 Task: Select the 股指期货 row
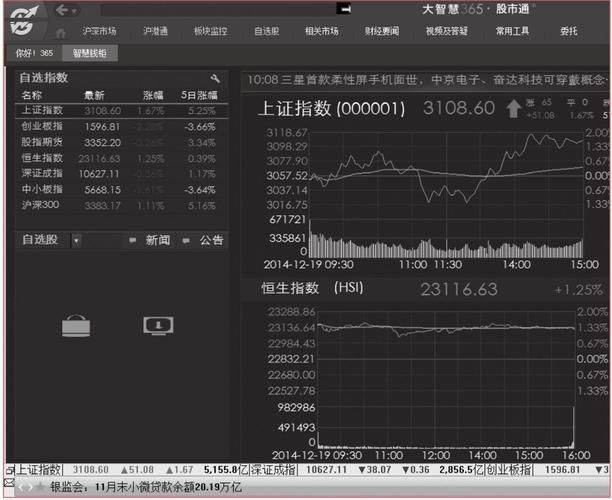point(121,142)
